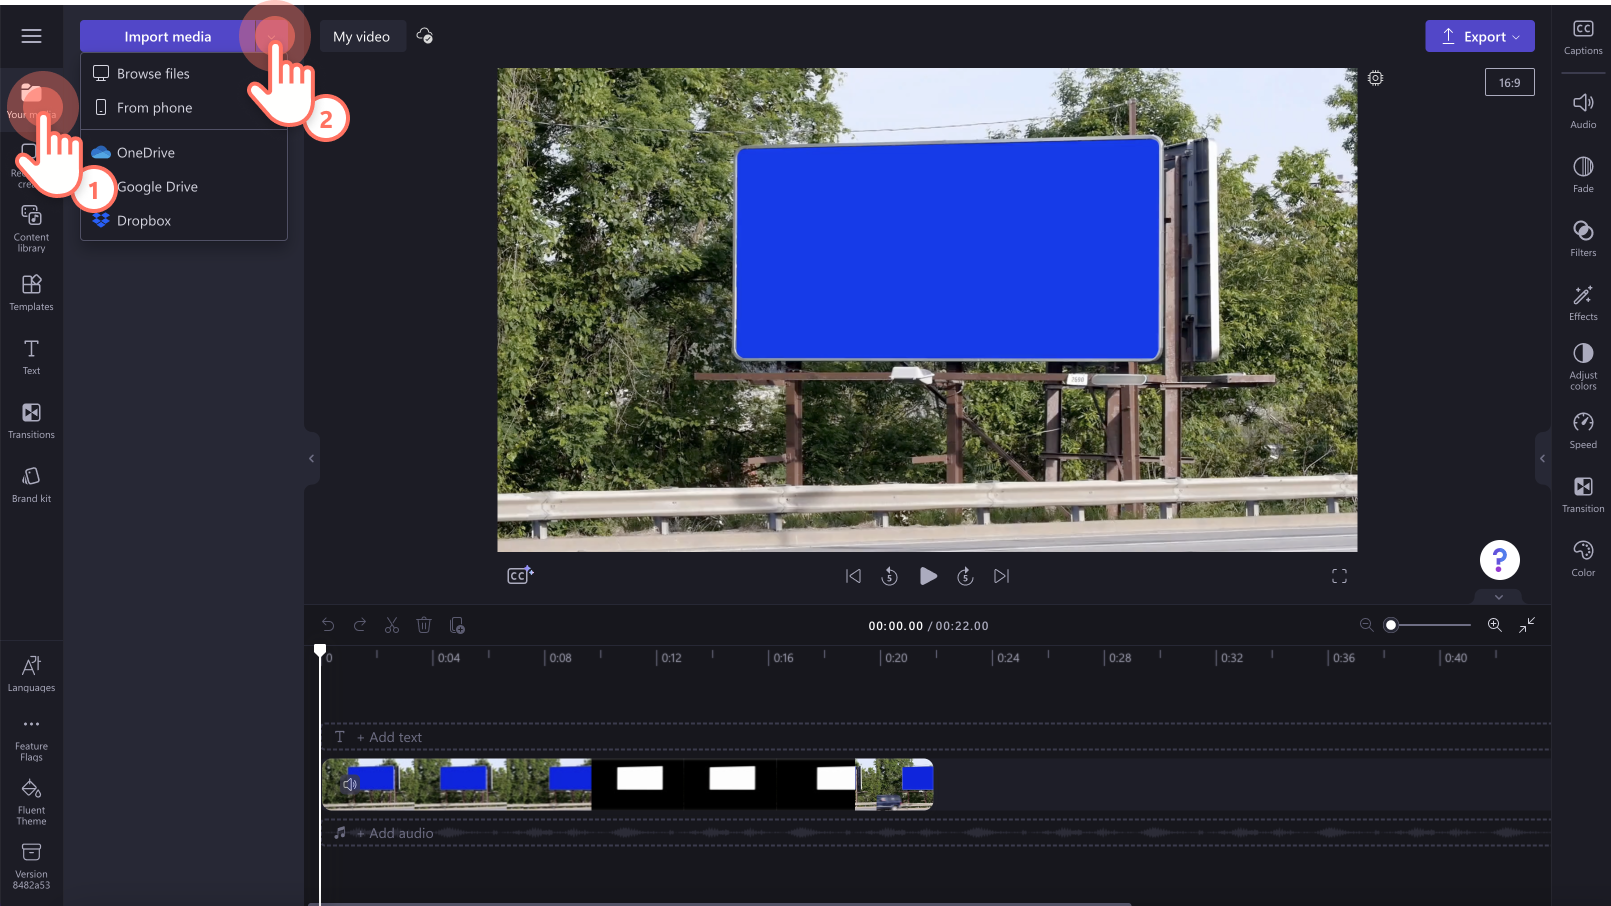Undo the last action

328,625
